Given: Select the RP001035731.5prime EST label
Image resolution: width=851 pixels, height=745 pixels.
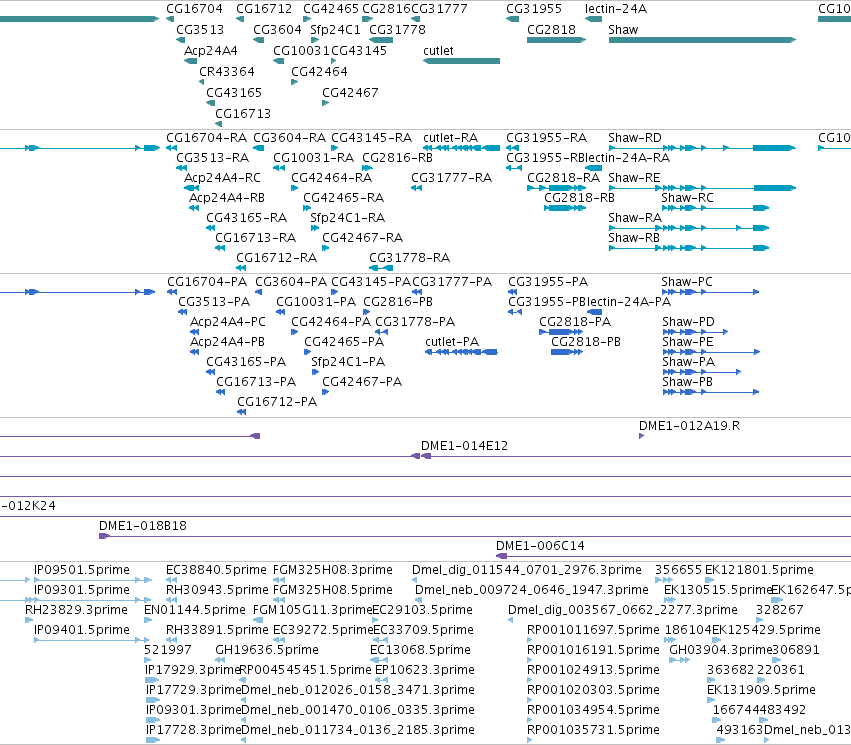Looking at the screenshot, I should 593,730.
